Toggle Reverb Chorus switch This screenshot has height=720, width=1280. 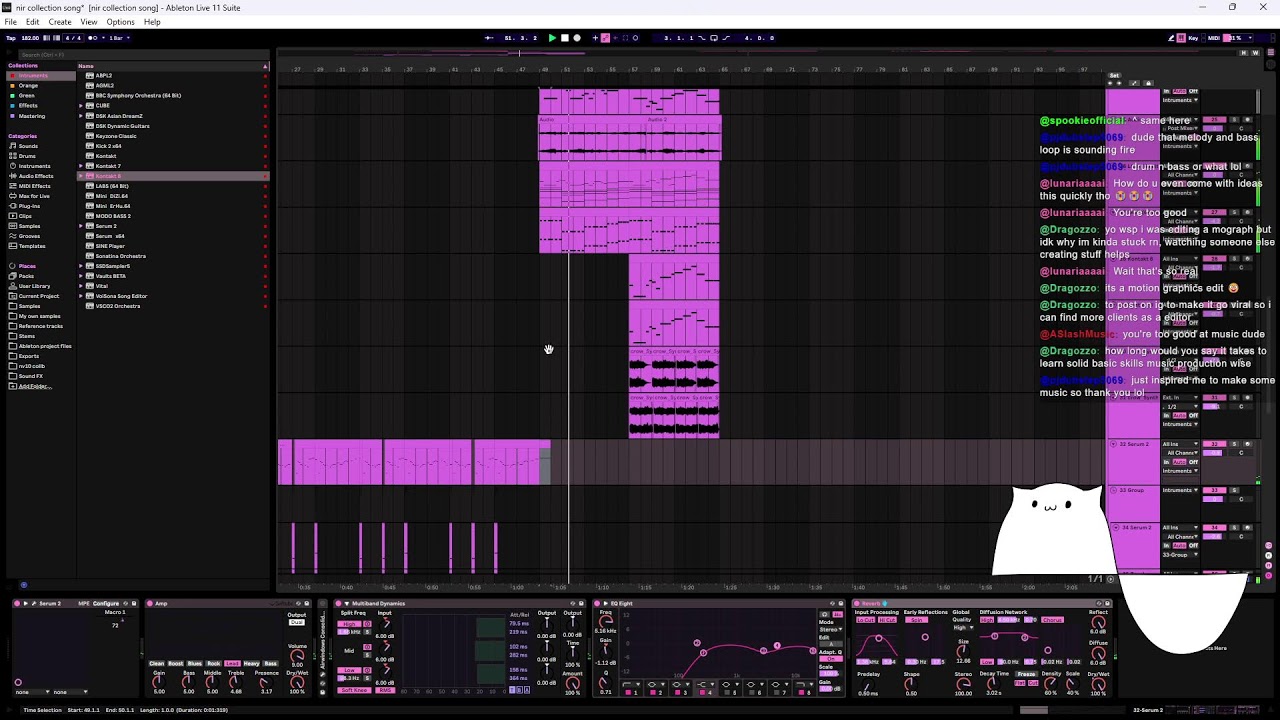(1052, 620)
